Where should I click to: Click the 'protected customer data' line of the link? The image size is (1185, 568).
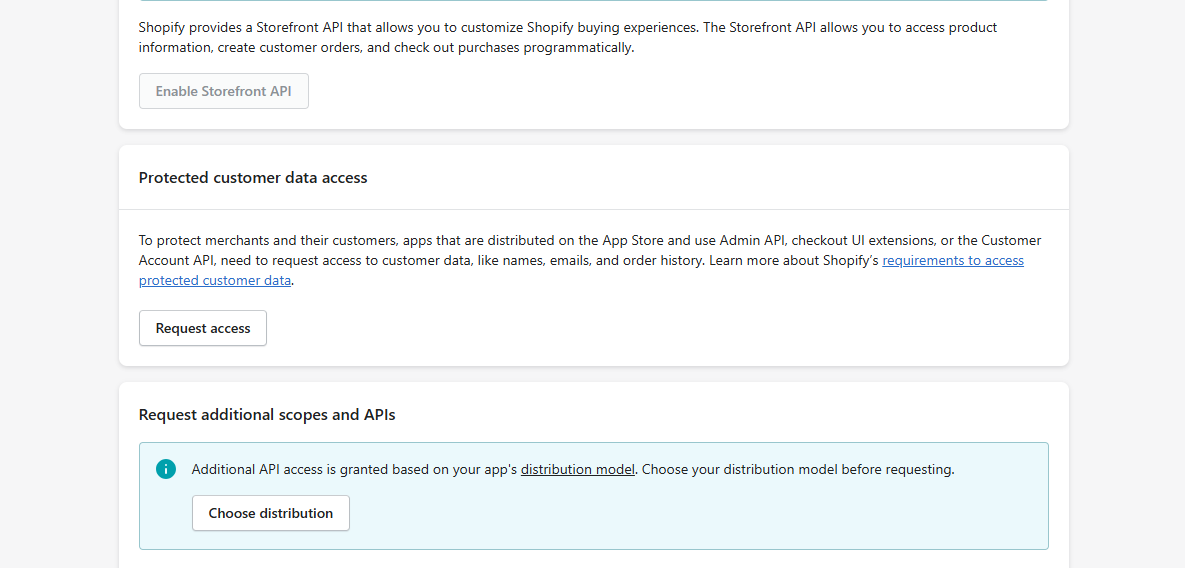215,280
